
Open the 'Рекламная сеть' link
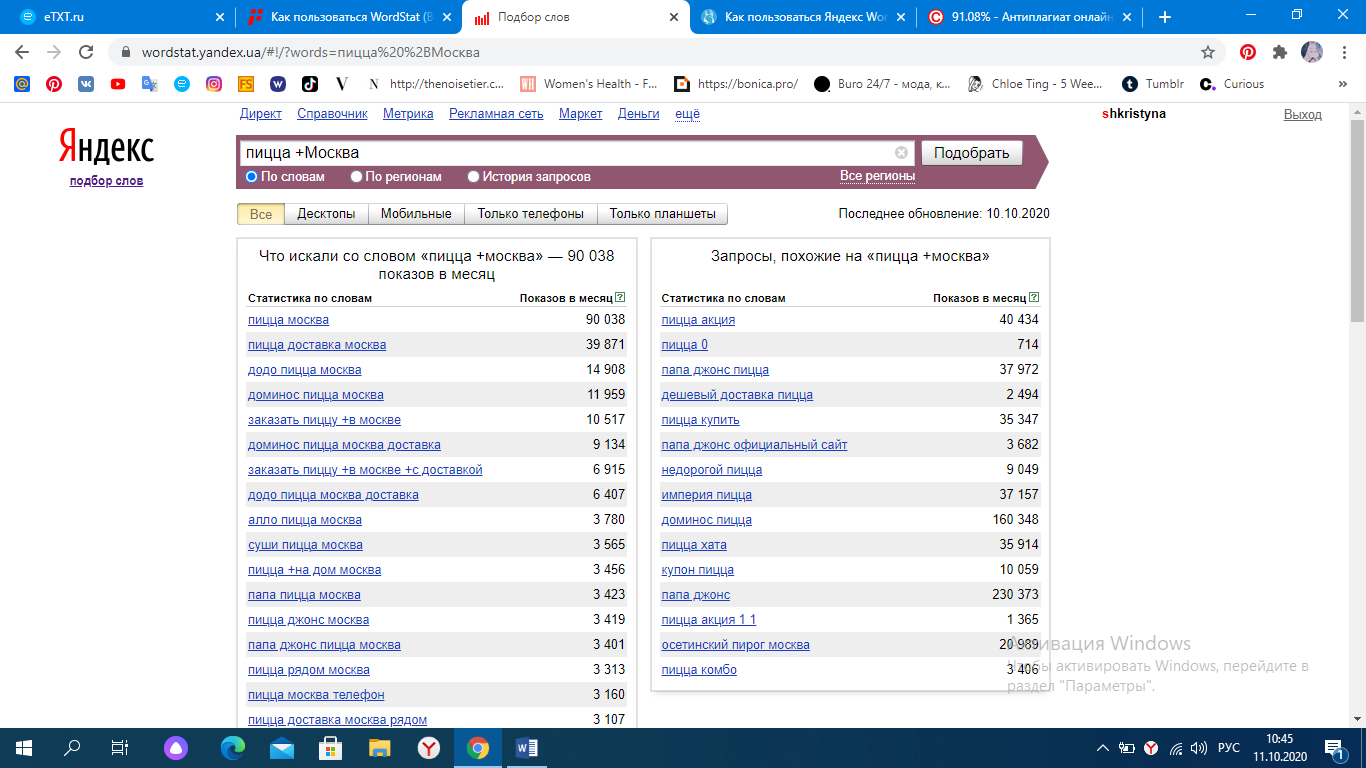tap(496, 114)
